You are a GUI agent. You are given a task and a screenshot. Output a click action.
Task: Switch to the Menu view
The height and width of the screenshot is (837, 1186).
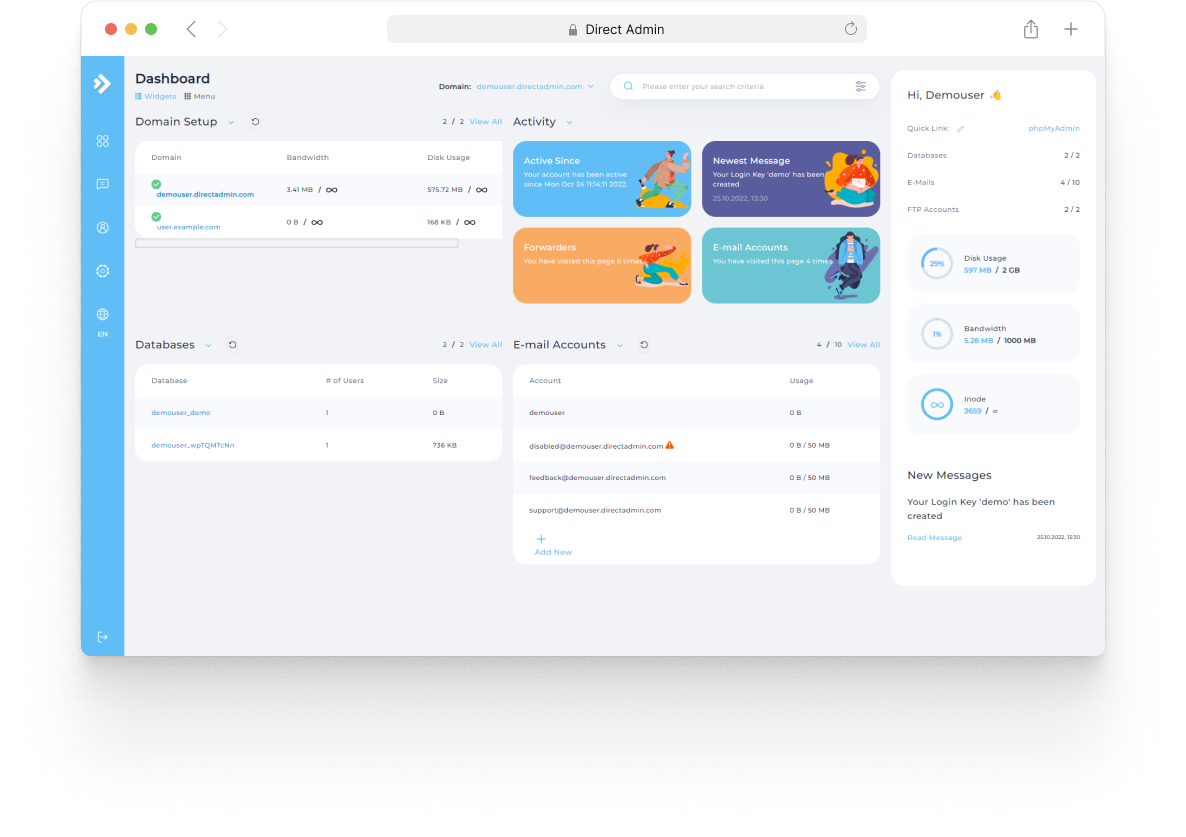(x=199, y=96)
